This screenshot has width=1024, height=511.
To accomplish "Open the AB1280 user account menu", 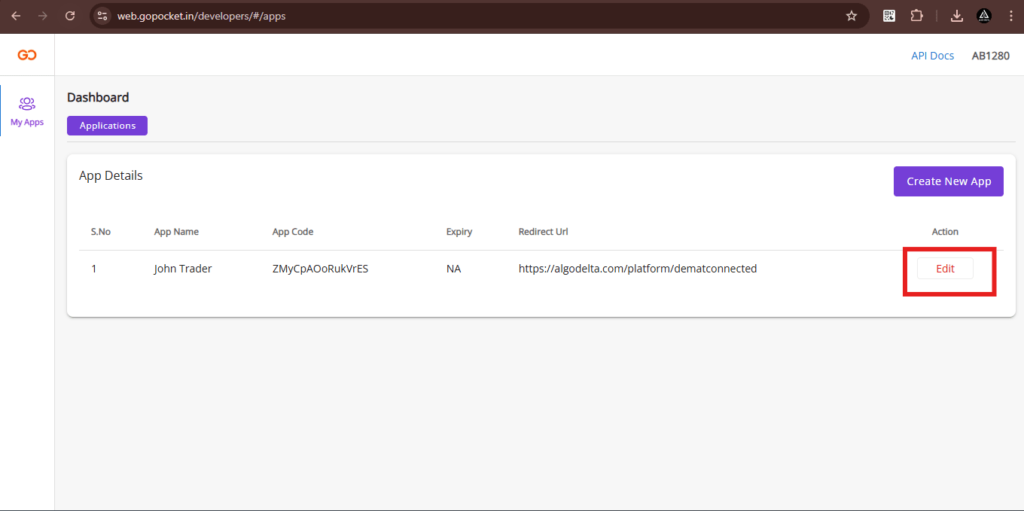I will pyautogui.click(x=990, y=56).
